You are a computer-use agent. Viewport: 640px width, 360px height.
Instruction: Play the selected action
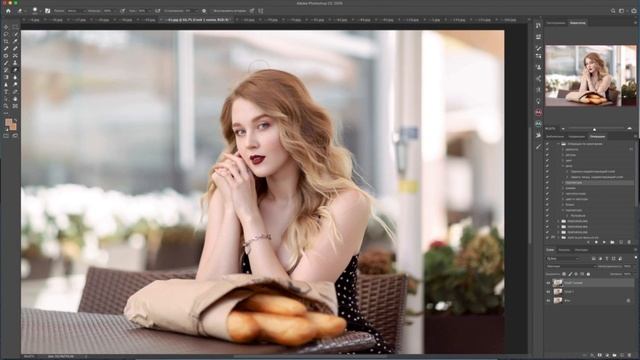click(604, 242)
